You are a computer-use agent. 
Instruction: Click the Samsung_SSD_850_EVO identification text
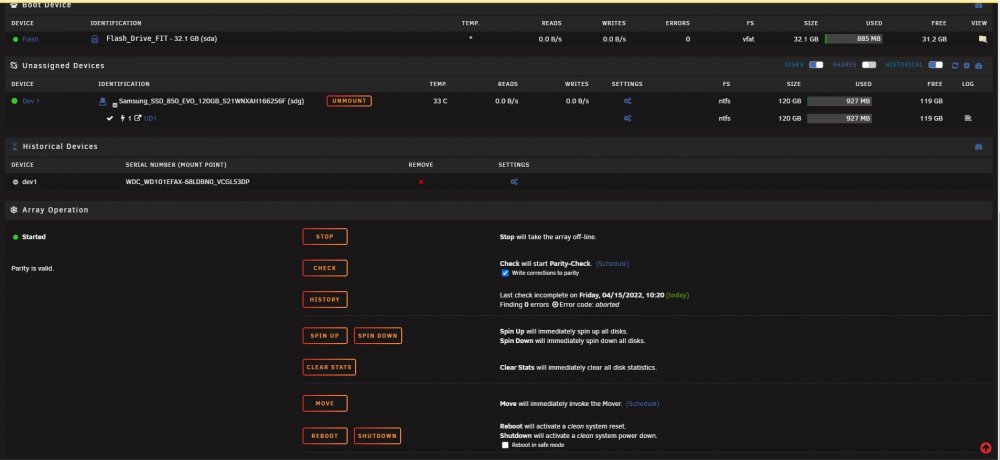[x=211, y=101]
